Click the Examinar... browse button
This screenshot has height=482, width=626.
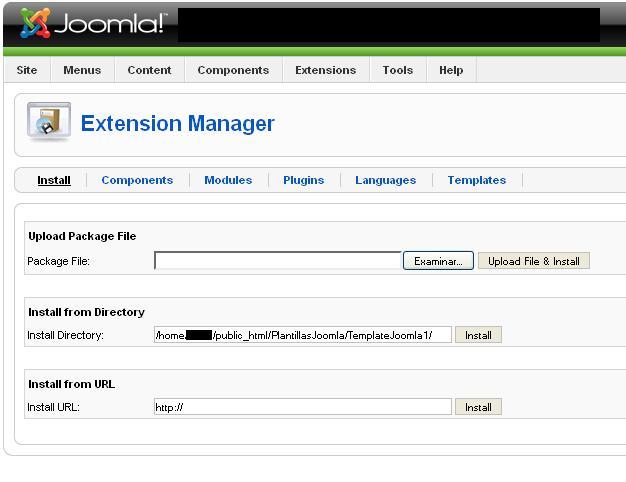coord(438,261)
